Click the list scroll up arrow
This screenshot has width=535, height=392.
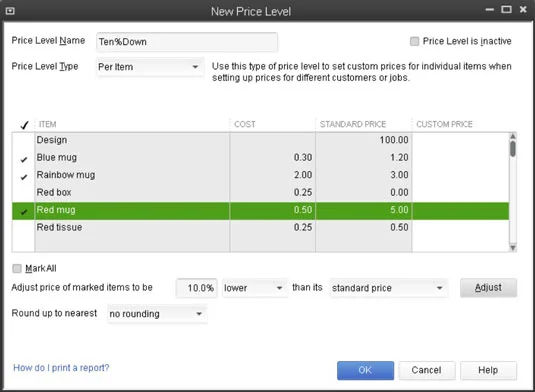[x=512, y=136]
